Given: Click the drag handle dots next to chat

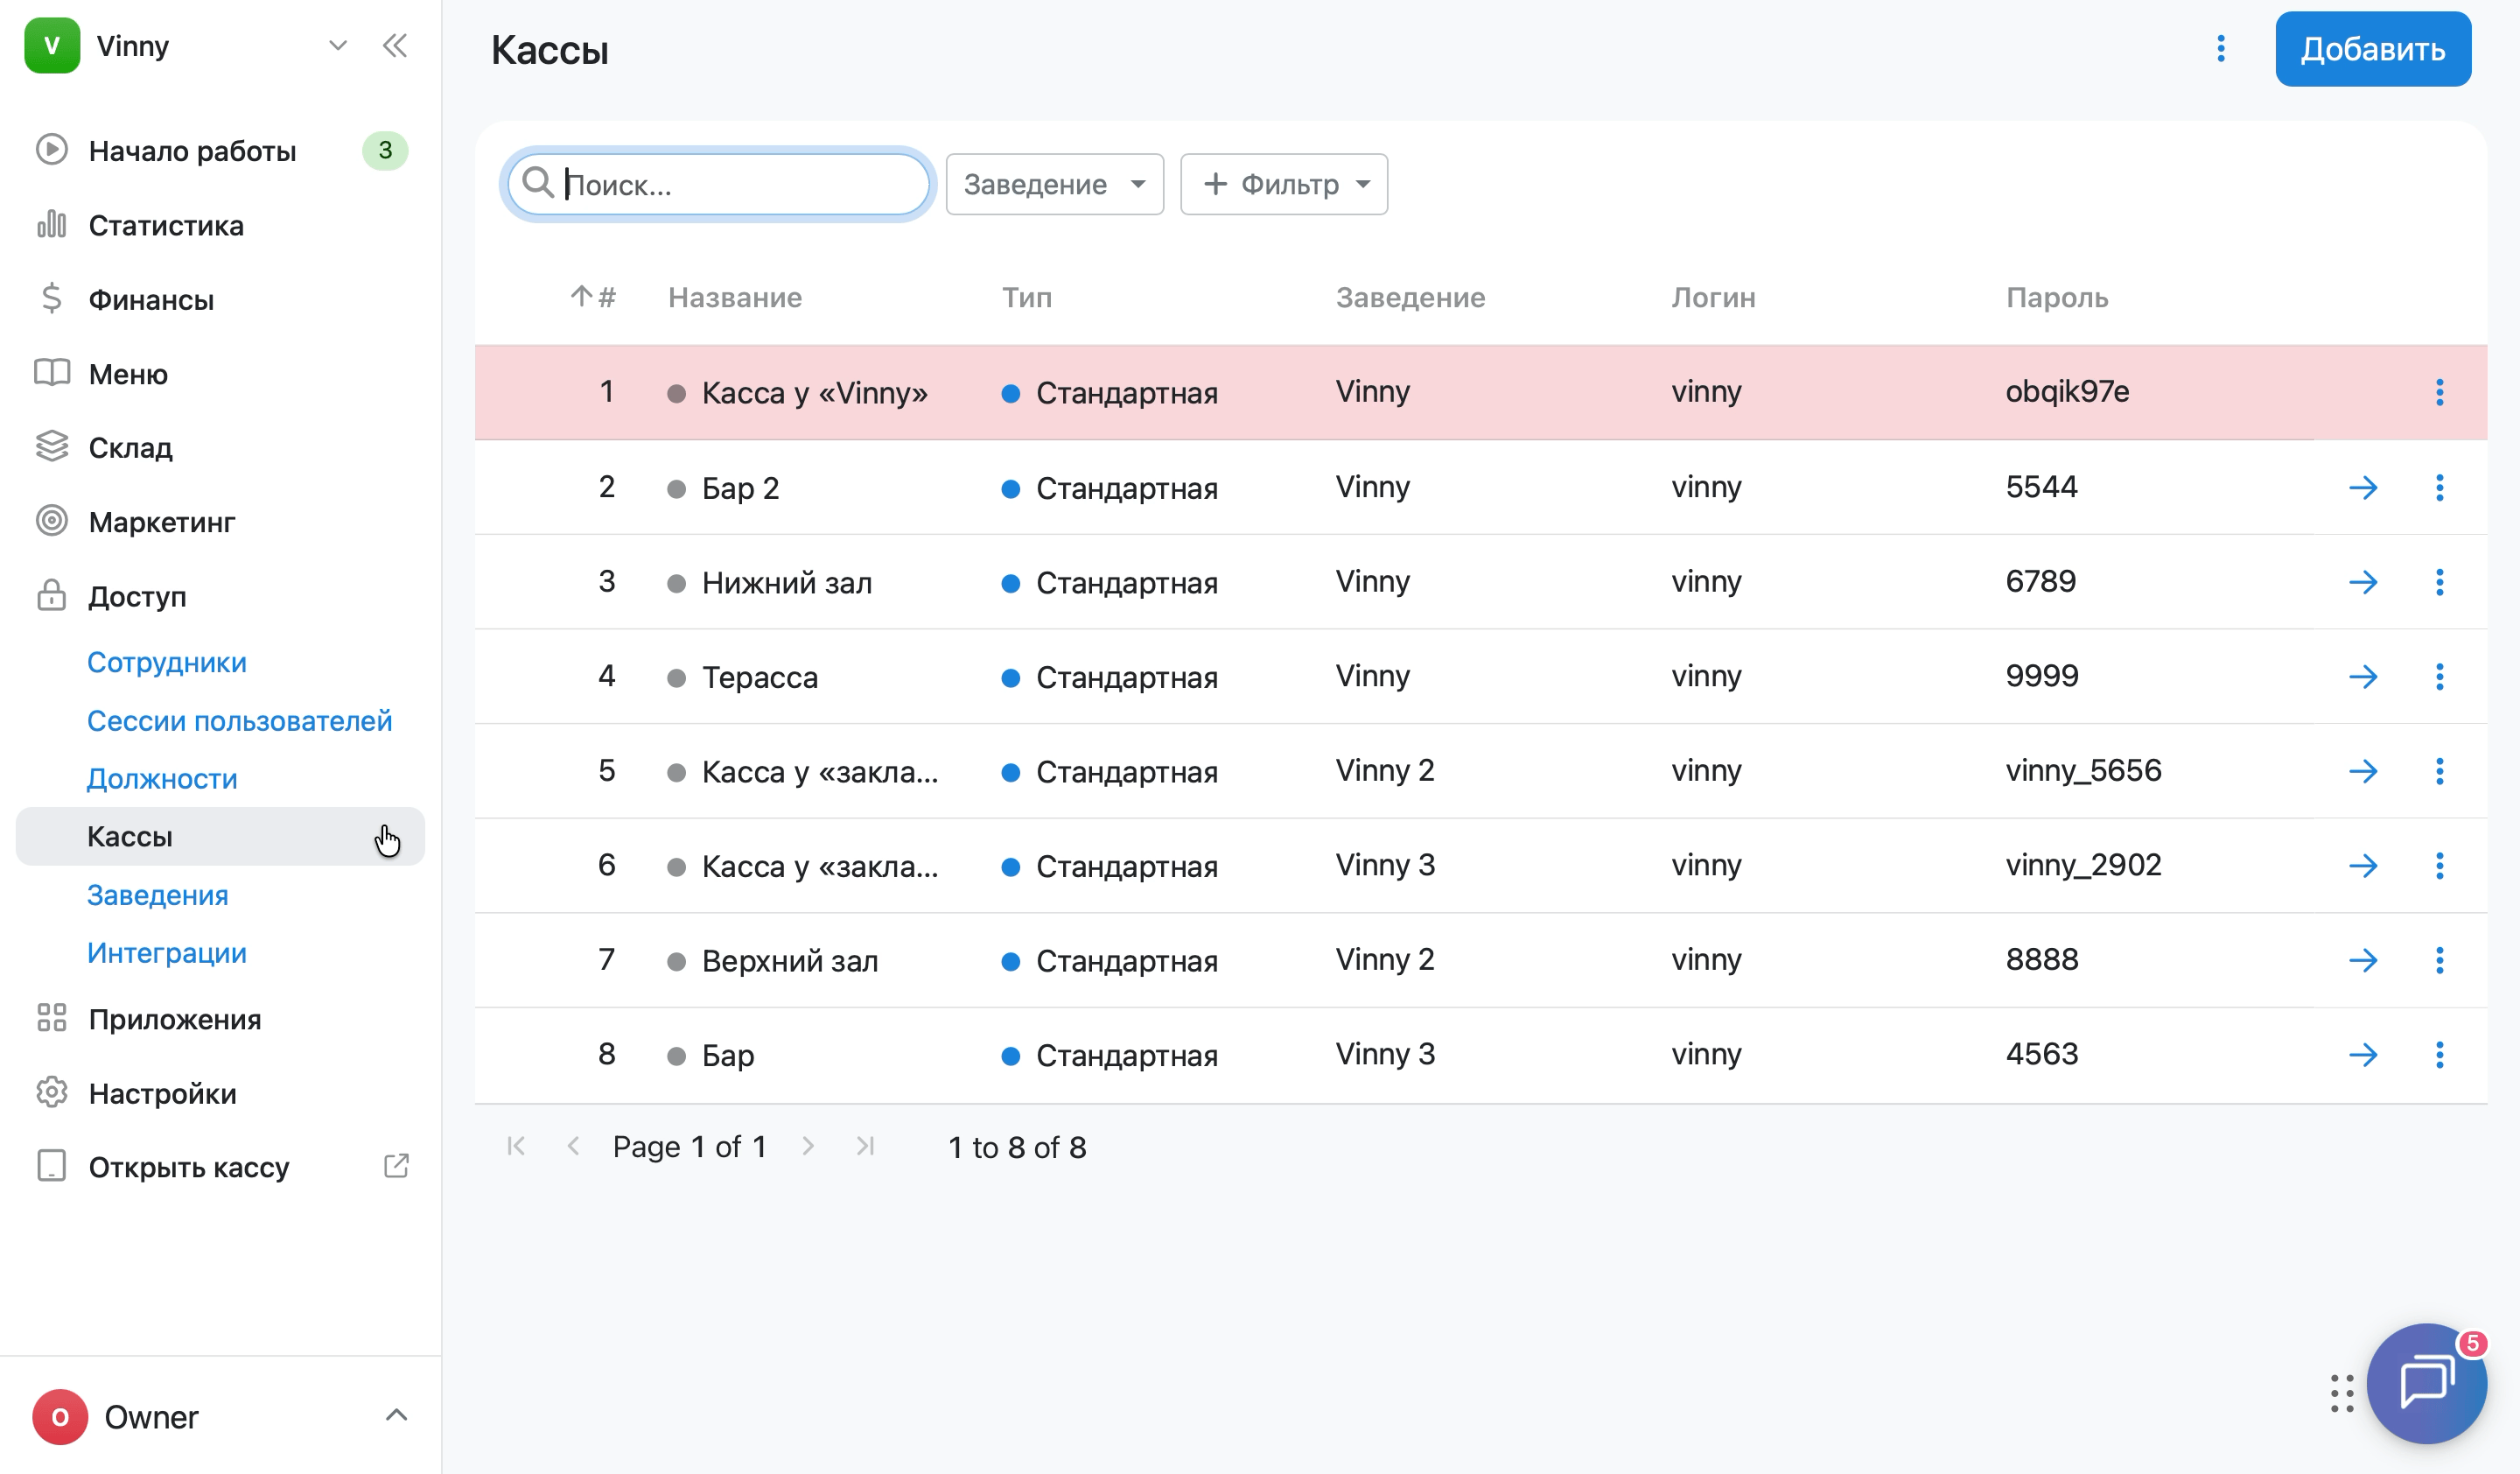Looking at the screenshot, I should (x=2341, y=1393).
